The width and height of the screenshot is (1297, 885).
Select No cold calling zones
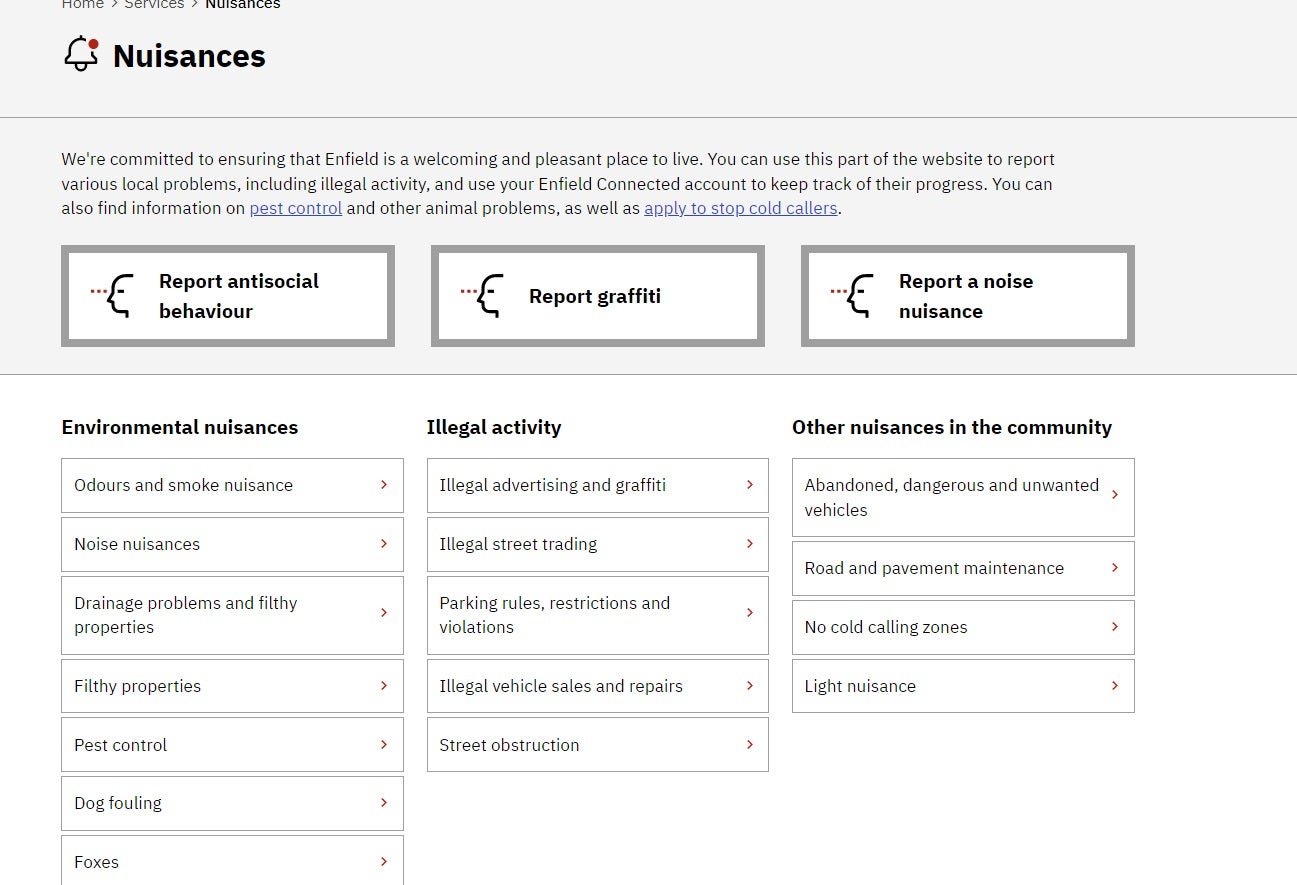(x=962, y=627)
